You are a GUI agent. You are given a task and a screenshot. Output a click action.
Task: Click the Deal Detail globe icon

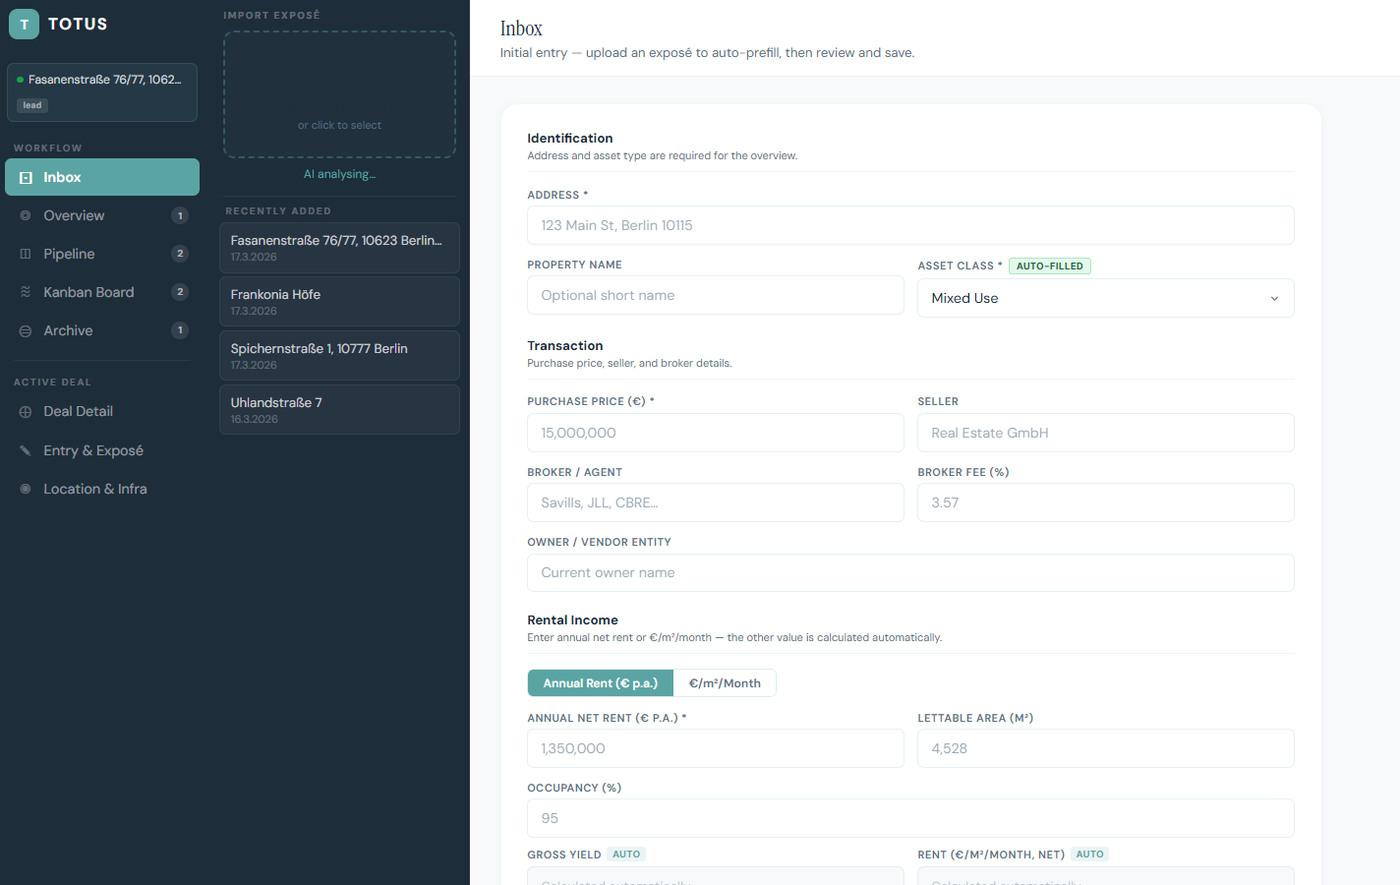[26, 412]
